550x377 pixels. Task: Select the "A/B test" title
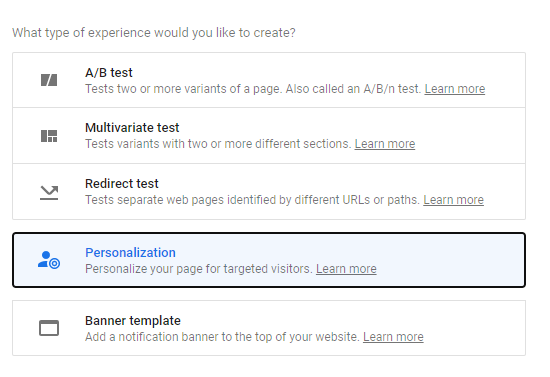109,73
